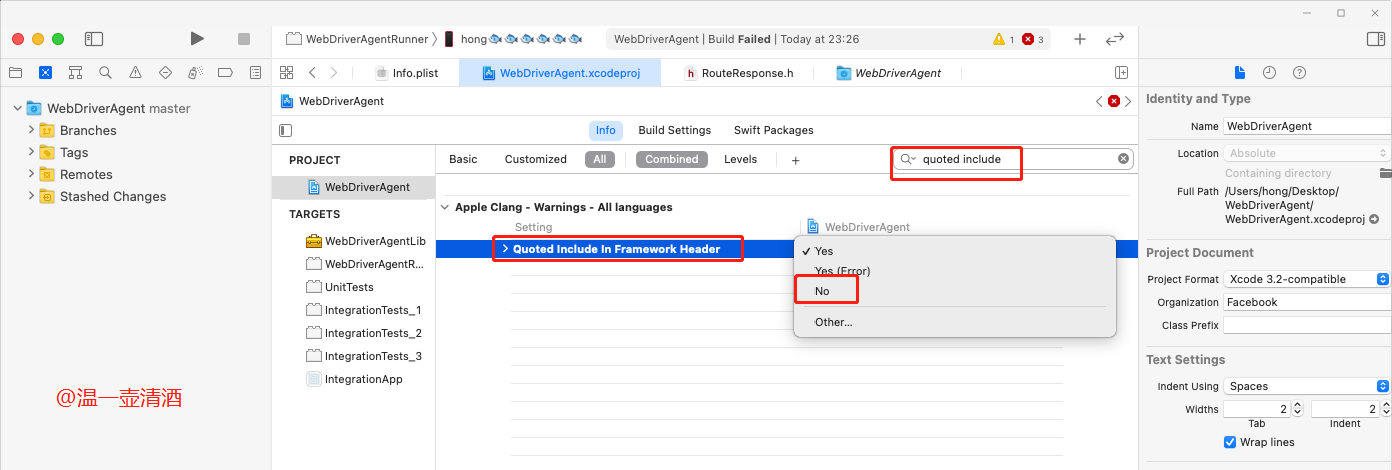Viewport: 1392px width, 470px height.
Task: Clear the build settings search field
Action: tap(1123, 159)
